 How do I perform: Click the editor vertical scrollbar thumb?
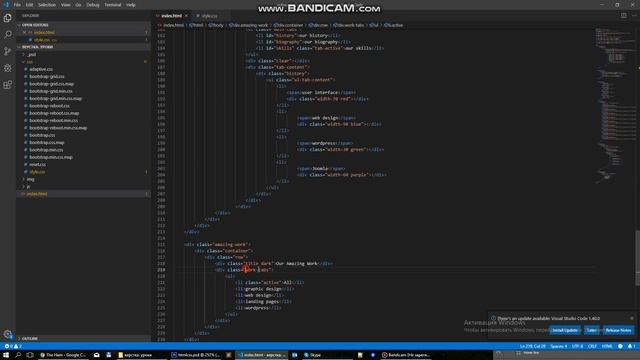[x=638, y=258]
